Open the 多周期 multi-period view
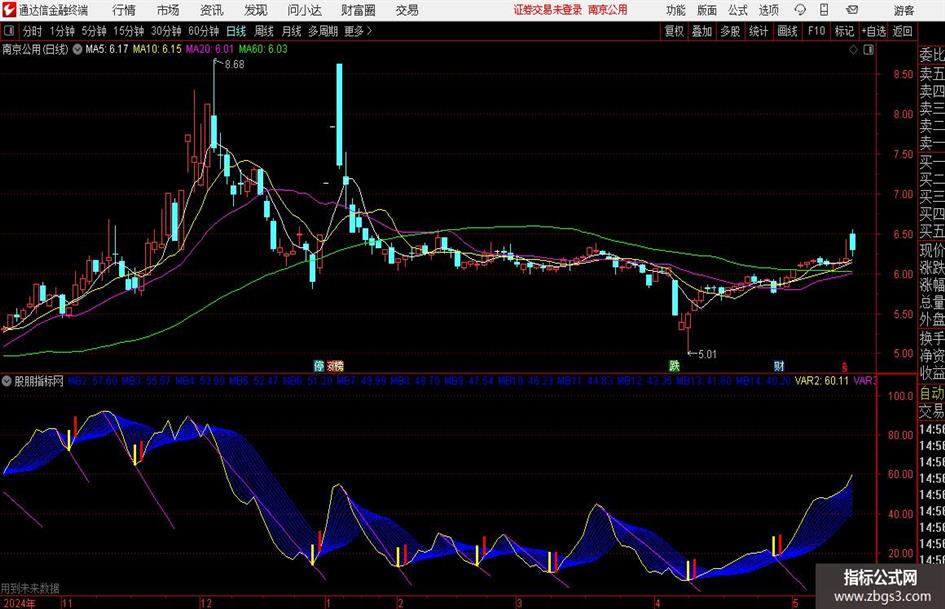Screen dimensions: 945x609 click(323, 31)
